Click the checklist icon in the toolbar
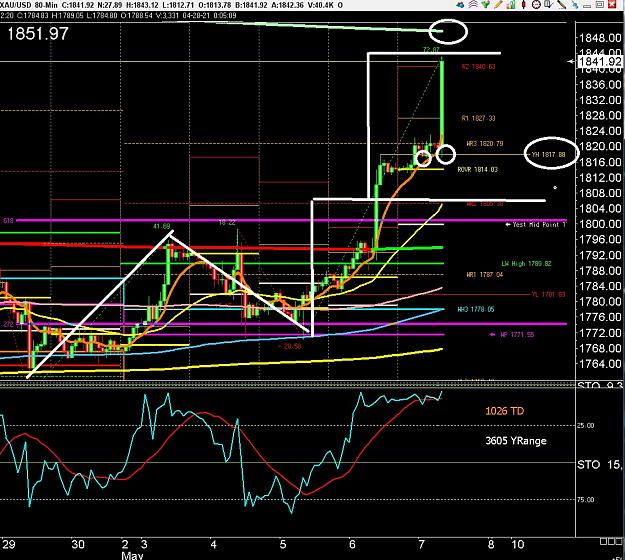 [548, 5]
